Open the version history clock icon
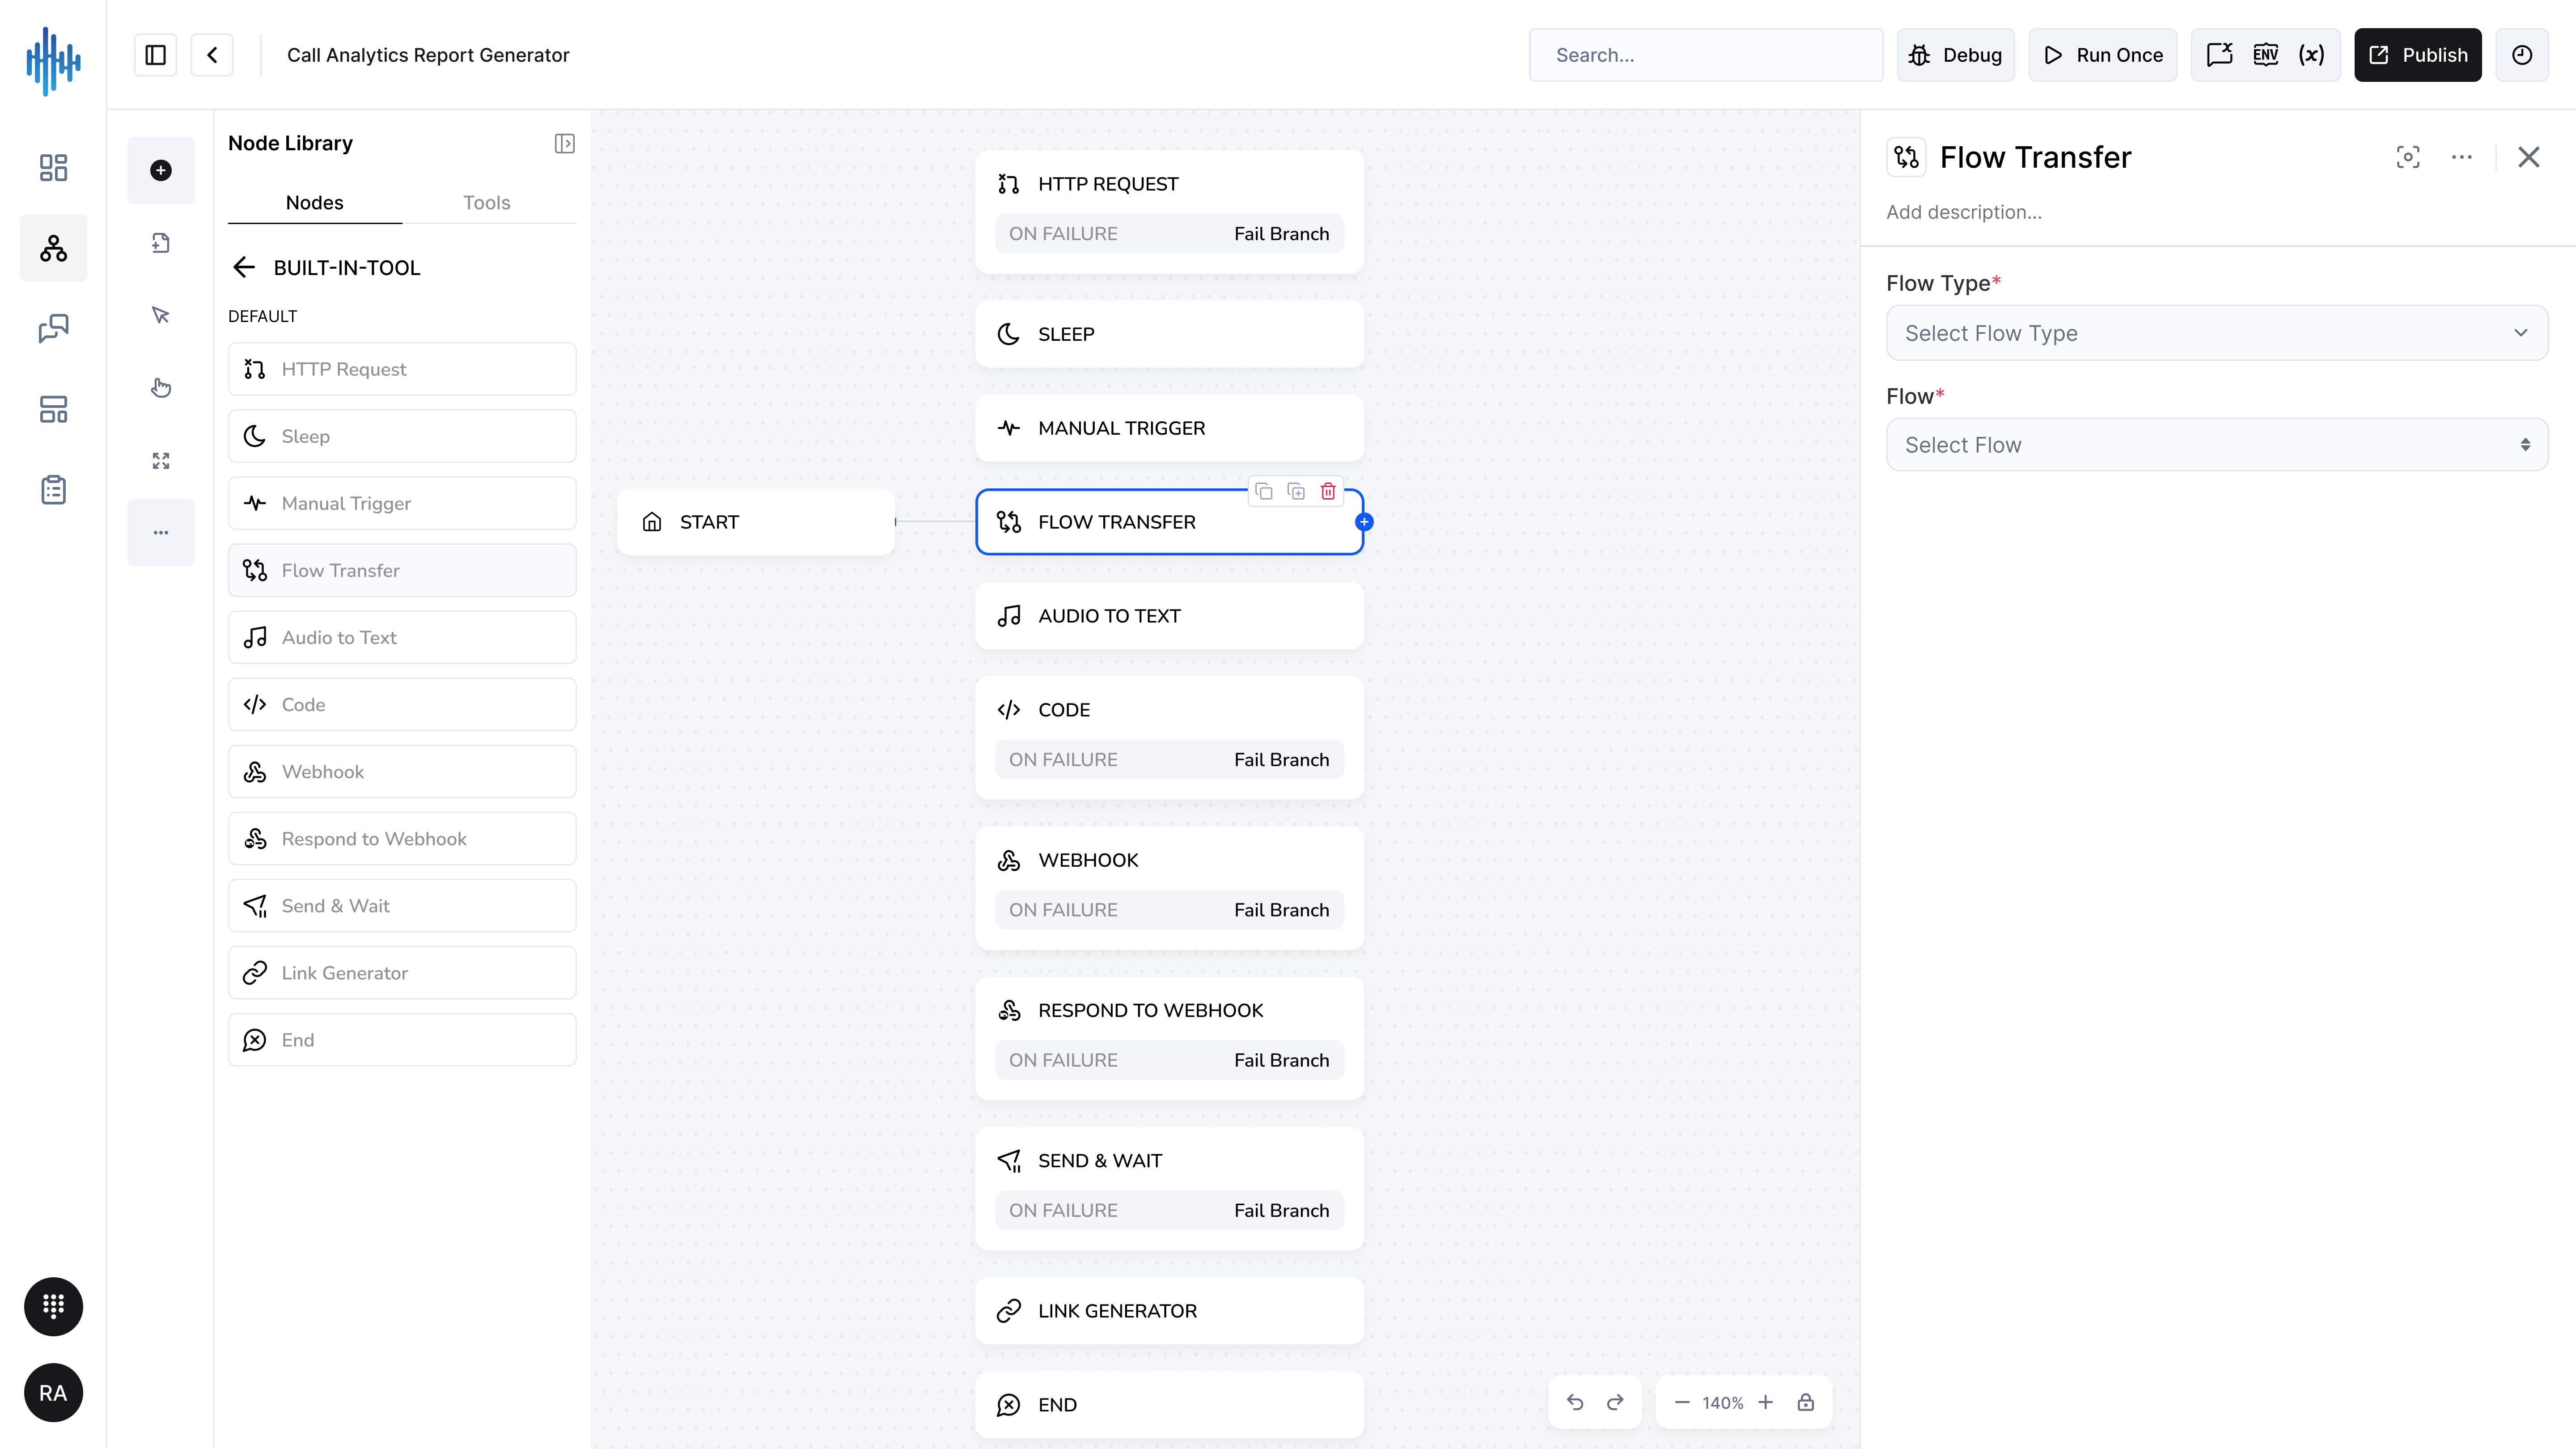The image size is (2576, 1449). click(x=2522, y=55)
